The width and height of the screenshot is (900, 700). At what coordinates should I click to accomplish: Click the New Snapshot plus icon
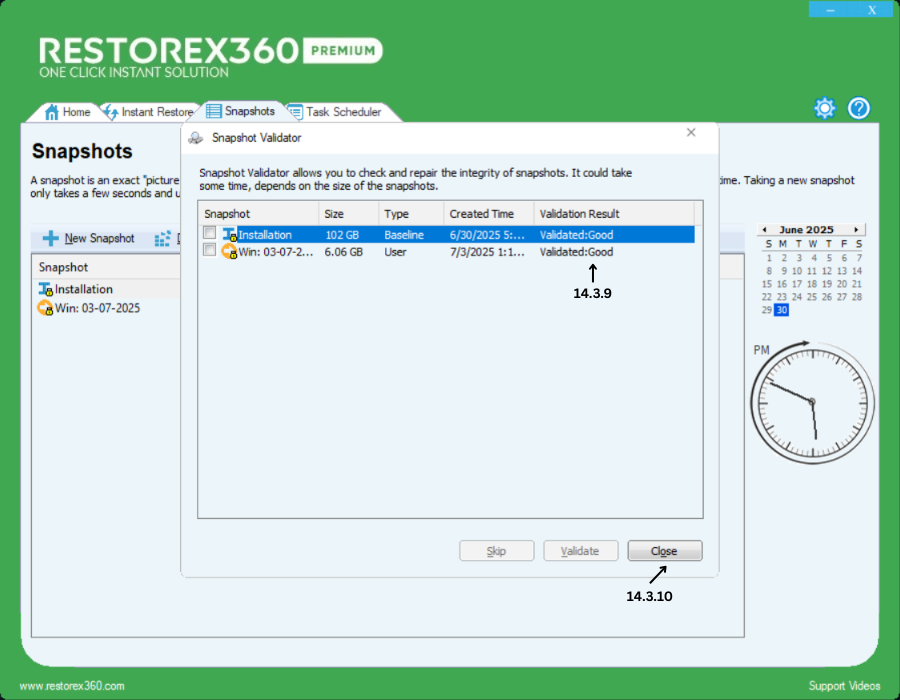[50, 239]
